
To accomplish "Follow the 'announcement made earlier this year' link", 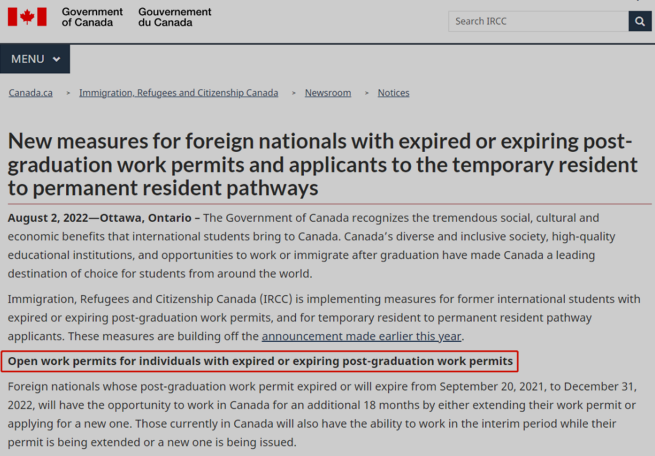I will (361, 336).
